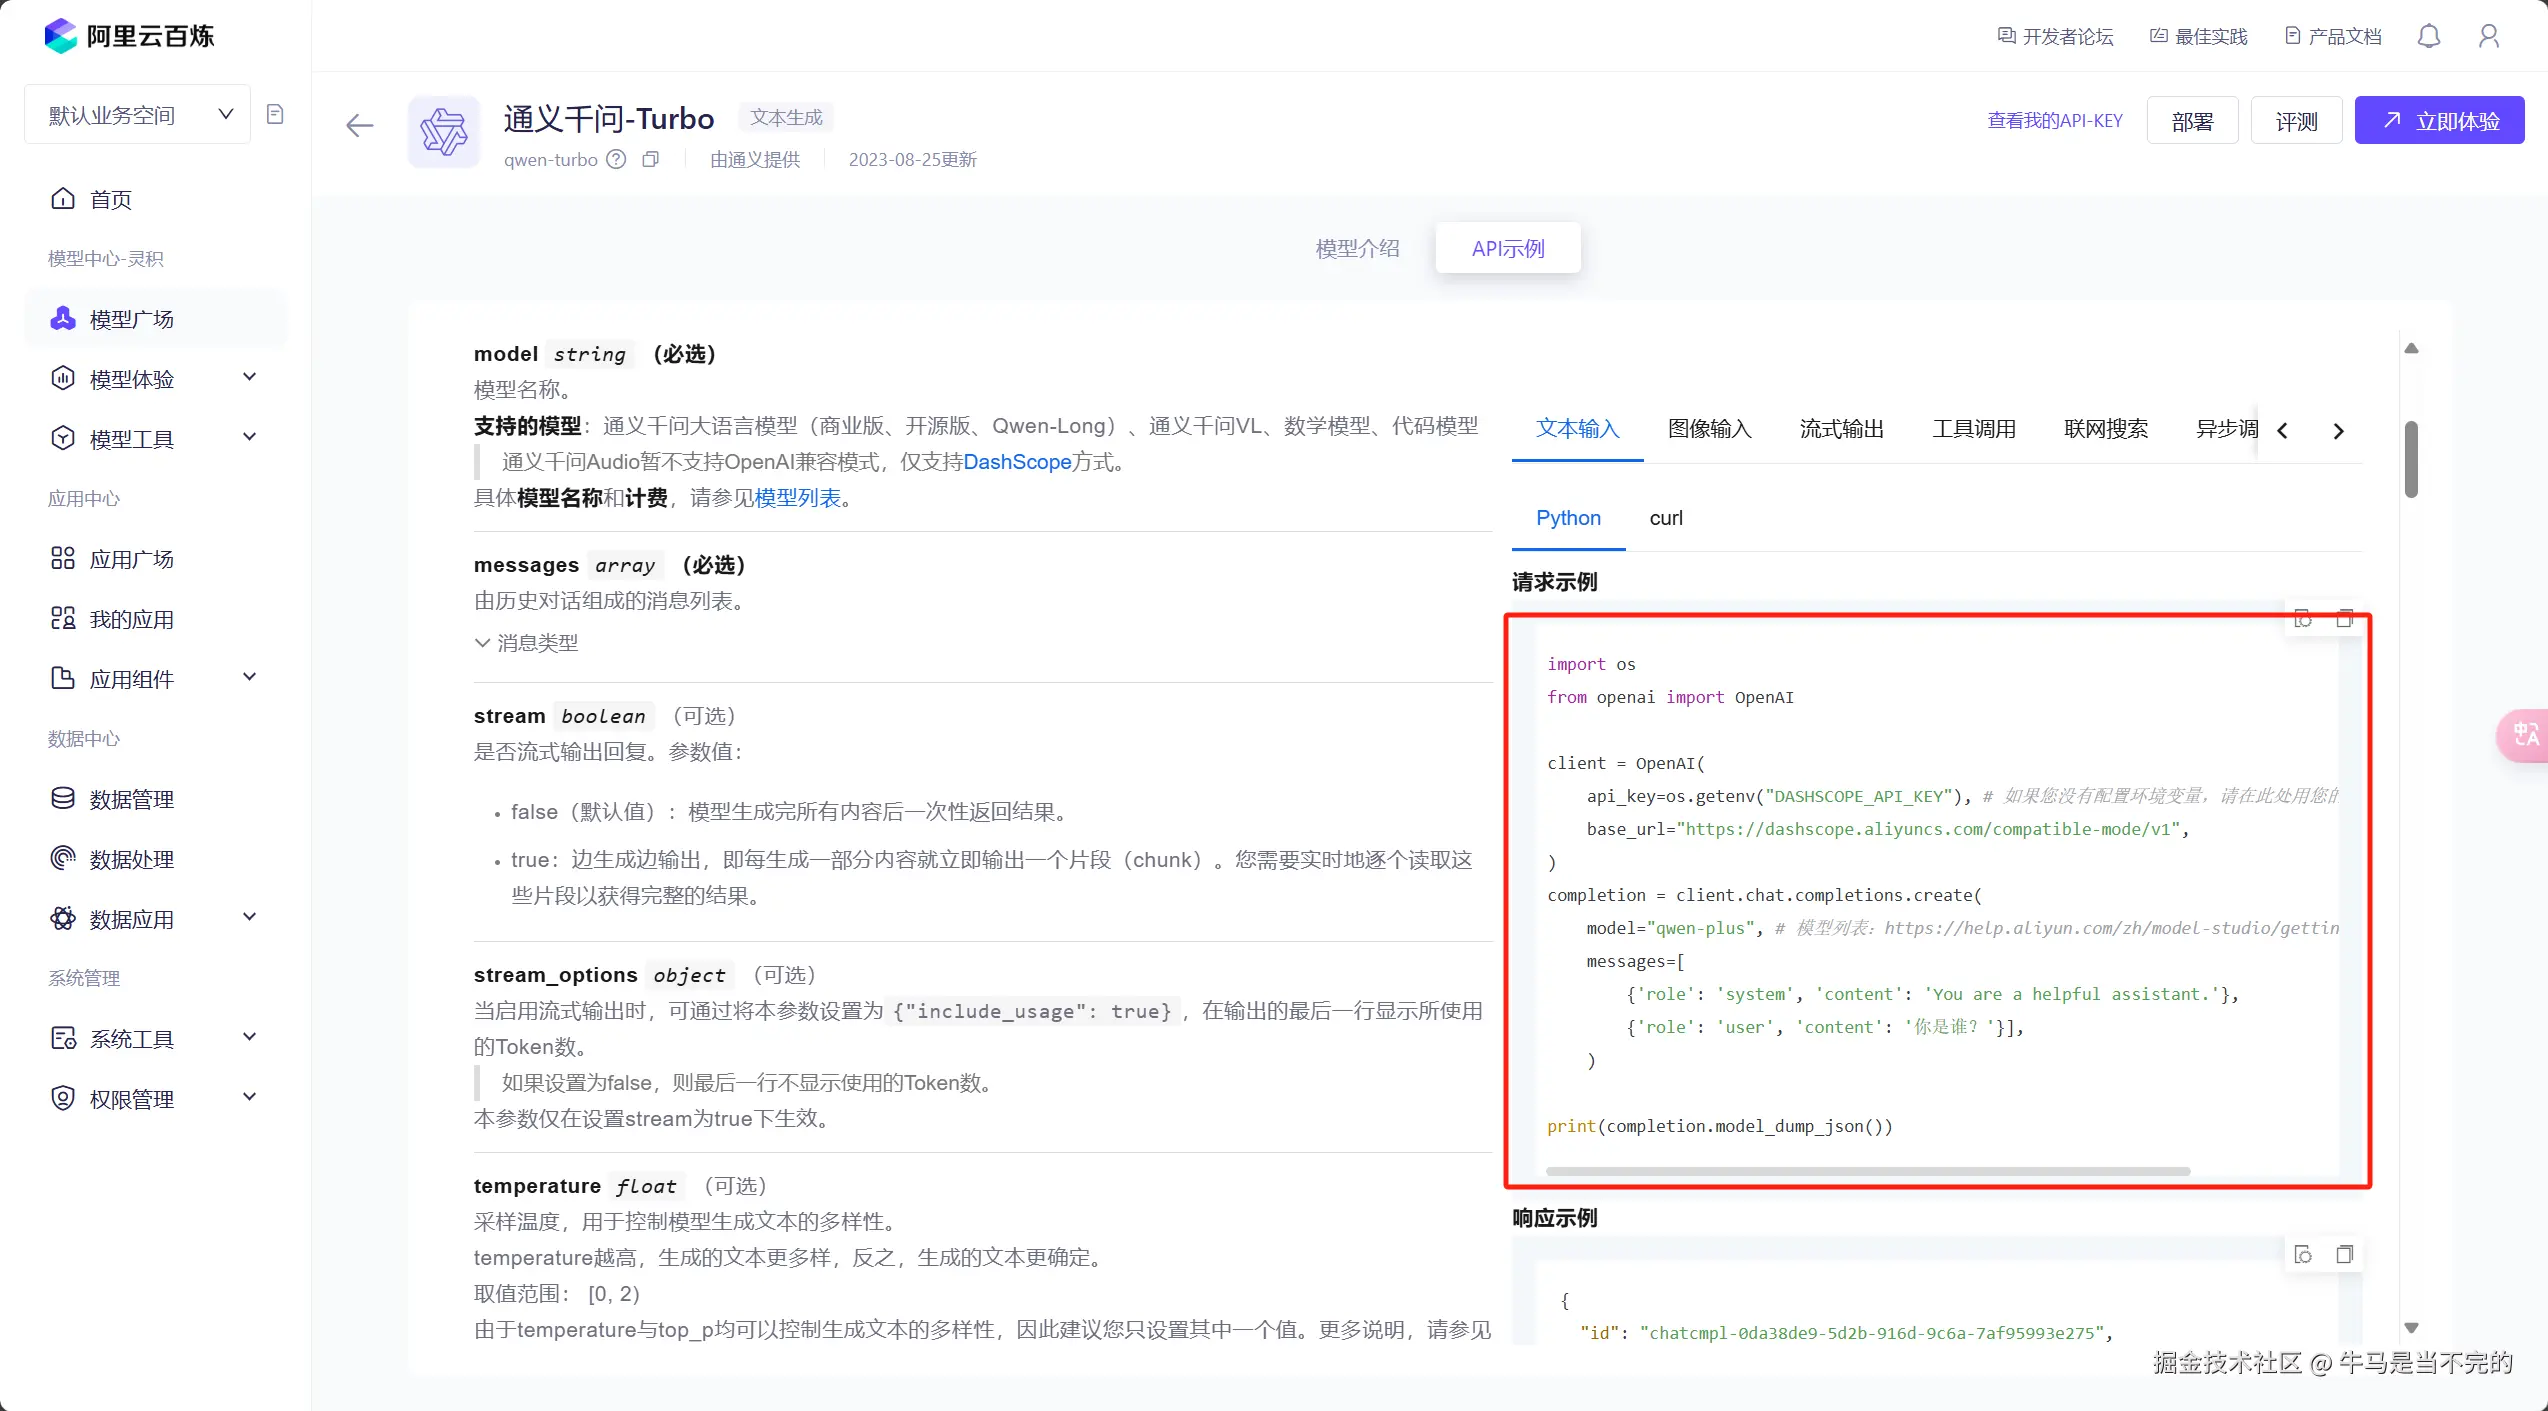Open the document icon beside the workspace selector
This screenshot has width=2548, height=1411.
coord(275,114)
